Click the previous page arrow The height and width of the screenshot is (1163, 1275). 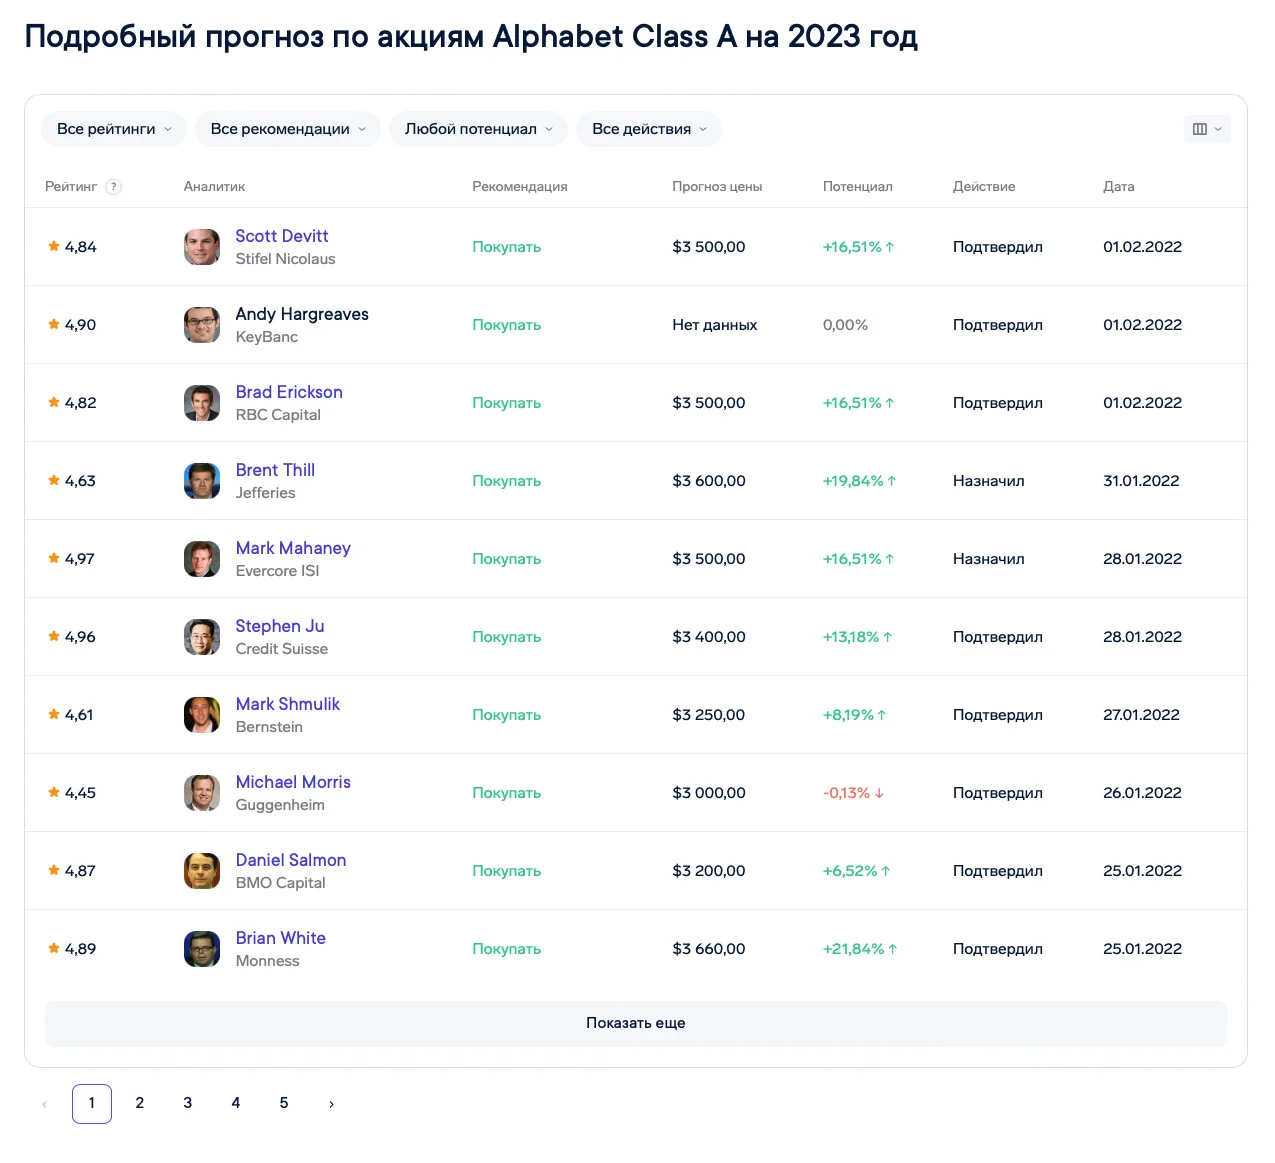44,1104
